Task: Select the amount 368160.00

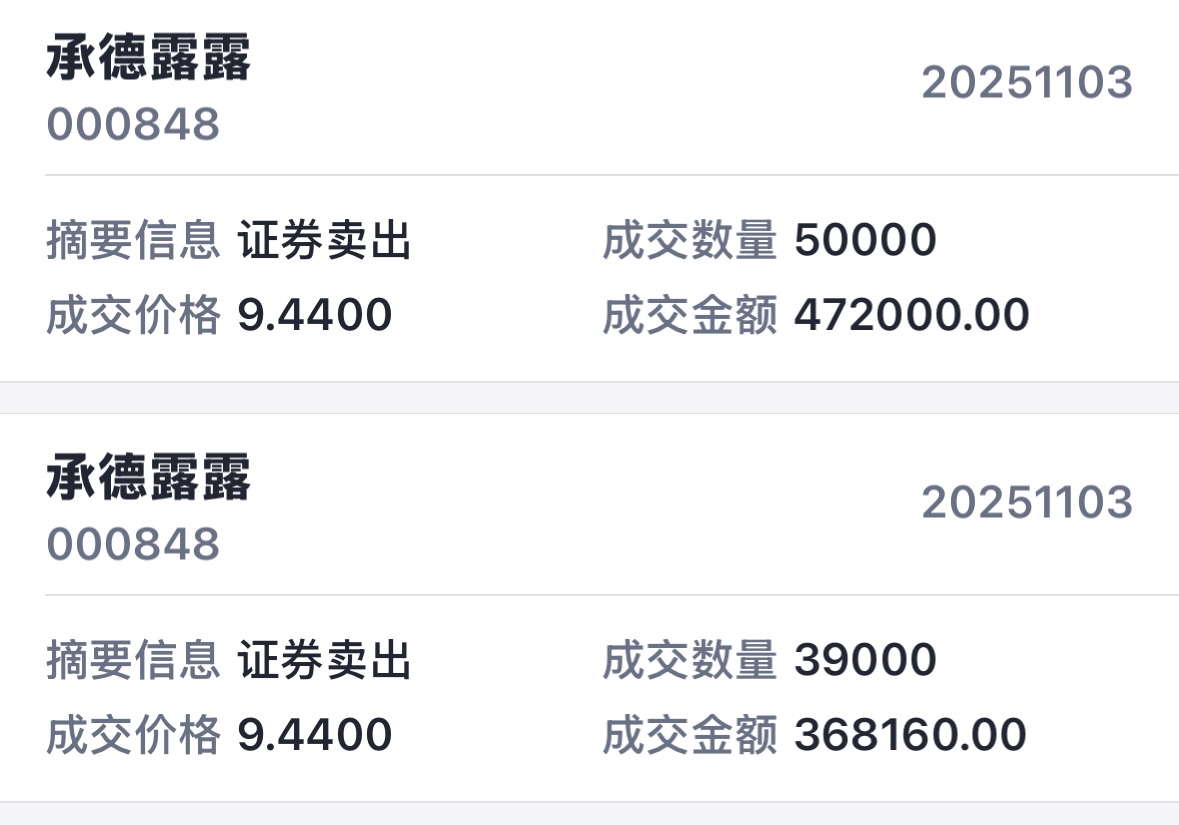Action: coord(910,736)
